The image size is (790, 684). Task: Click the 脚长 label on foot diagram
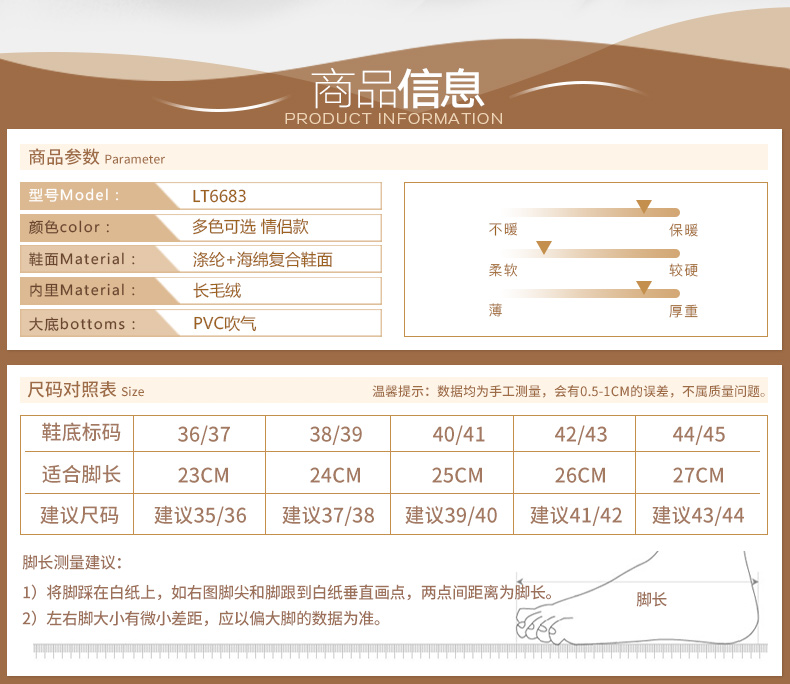pyautogui.click(x=651, y=599)
